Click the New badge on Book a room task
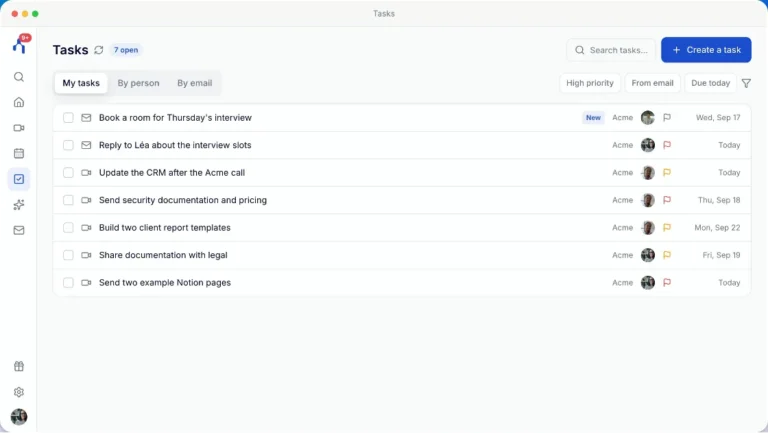 (593, 118)
